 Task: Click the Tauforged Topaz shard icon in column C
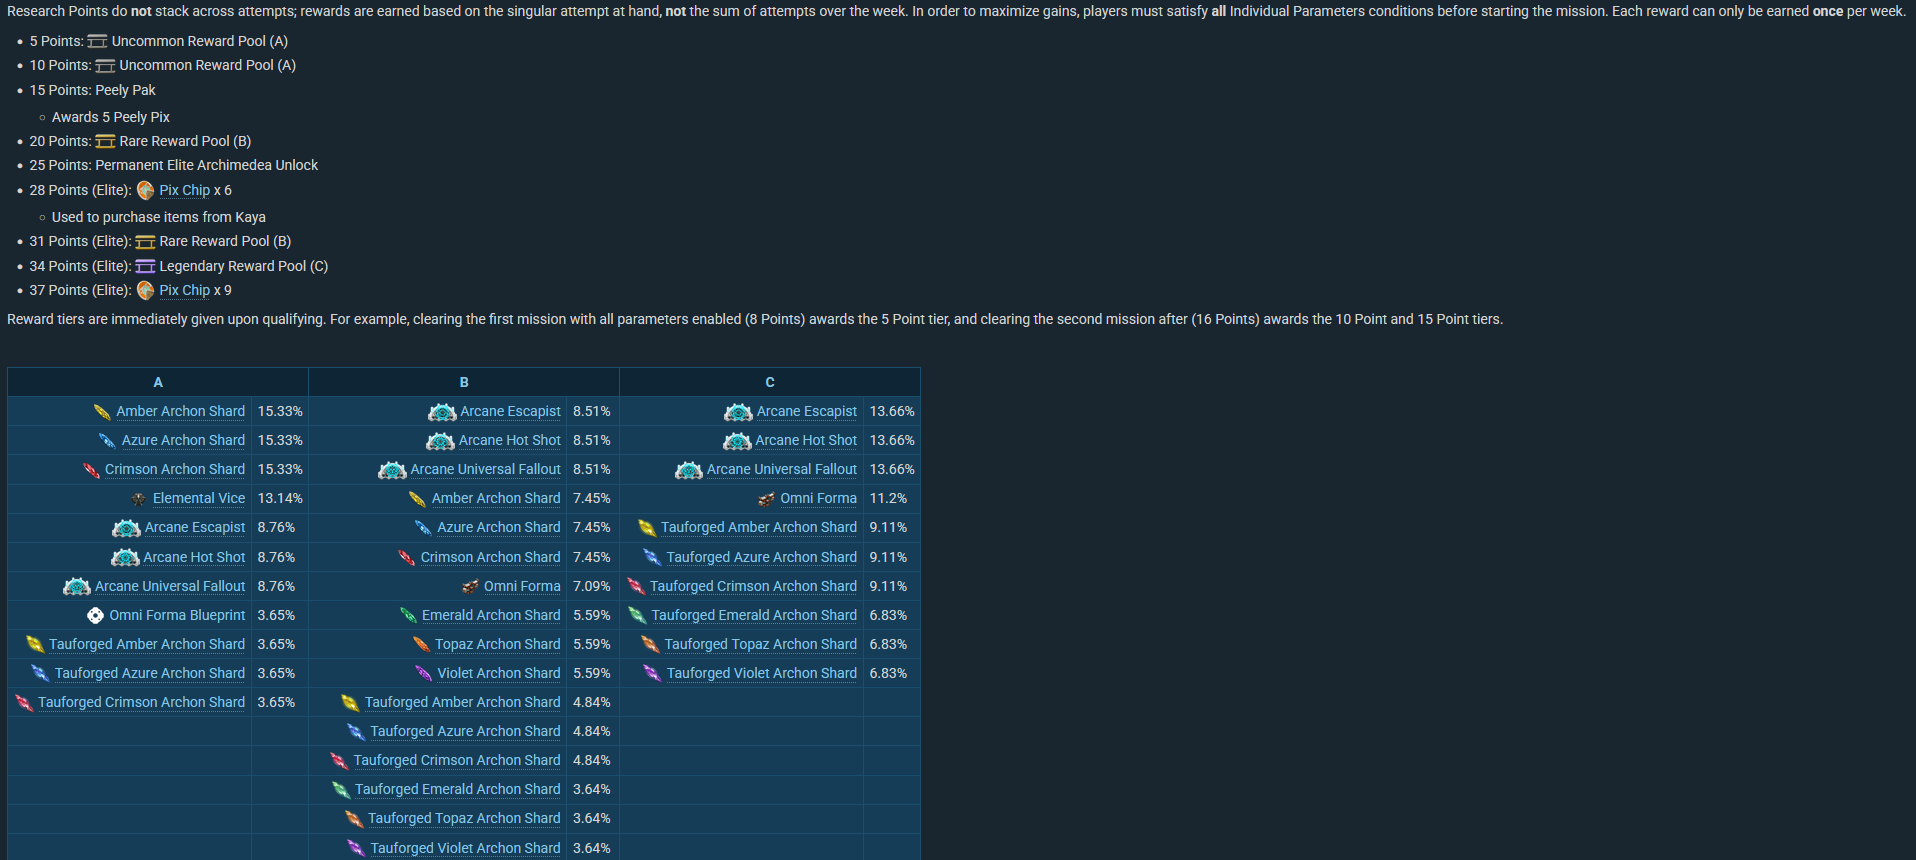coord(650,645)
